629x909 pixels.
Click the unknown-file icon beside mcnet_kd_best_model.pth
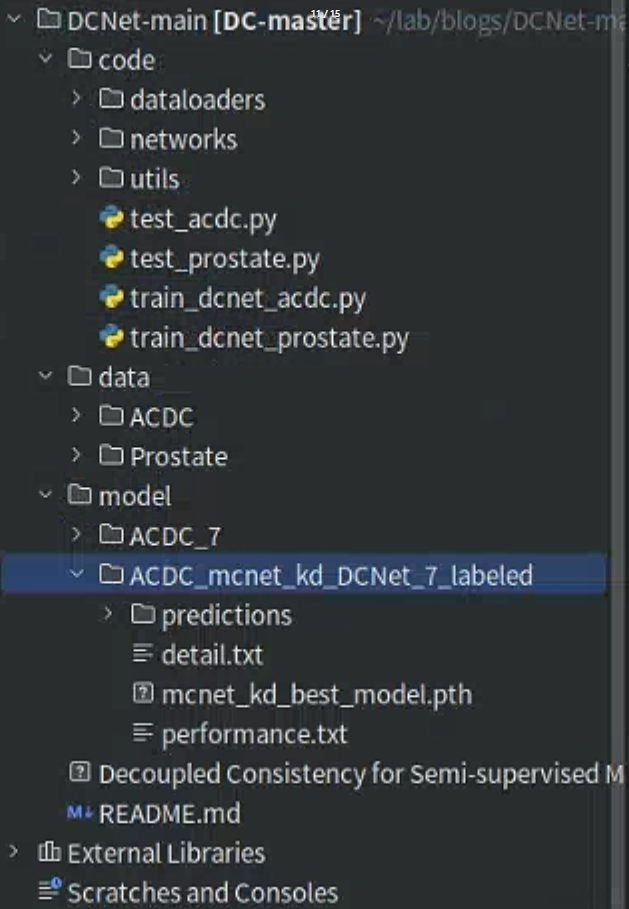pyautogui.click(x=143, y=694)
